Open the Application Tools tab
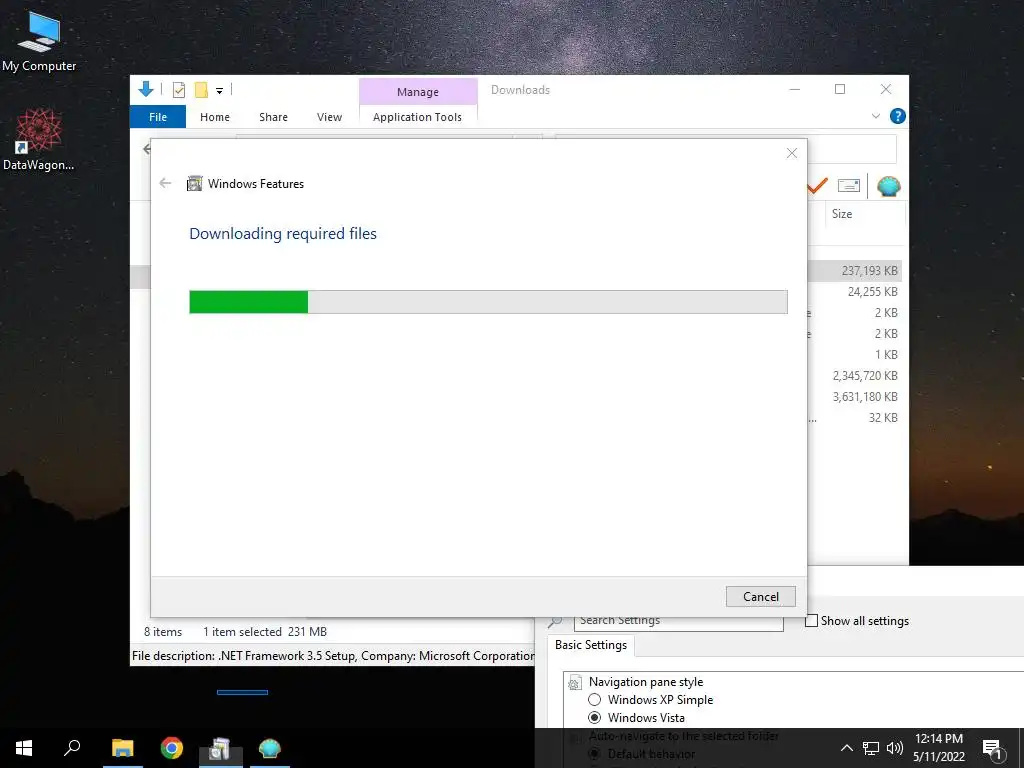Viewport: 1024px width, 768px height. coord(417,117)
